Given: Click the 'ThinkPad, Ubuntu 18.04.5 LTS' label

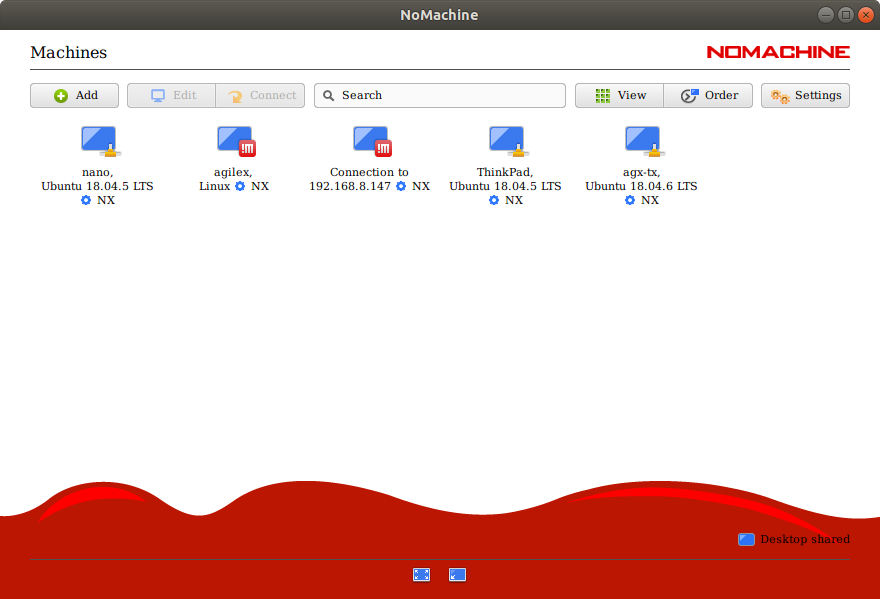Looking at the screenshot, I should pyautogui.click(x=505, y=179).
